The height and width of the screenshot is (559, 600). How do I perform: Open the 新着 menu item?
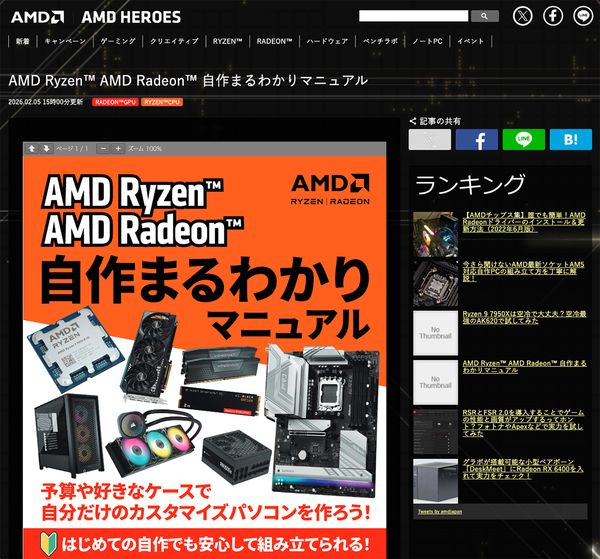[23, 41]
